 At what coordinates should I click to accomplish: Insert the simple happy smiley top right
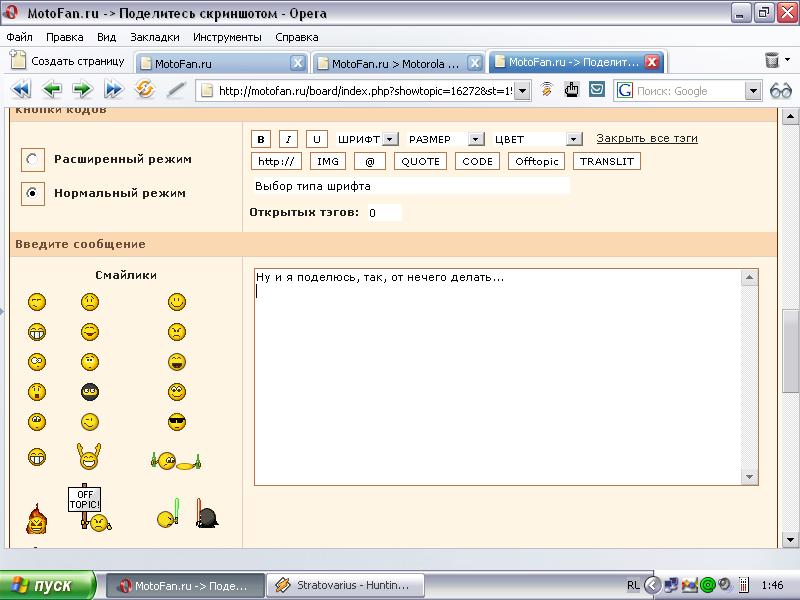click(x=177, y=302)
